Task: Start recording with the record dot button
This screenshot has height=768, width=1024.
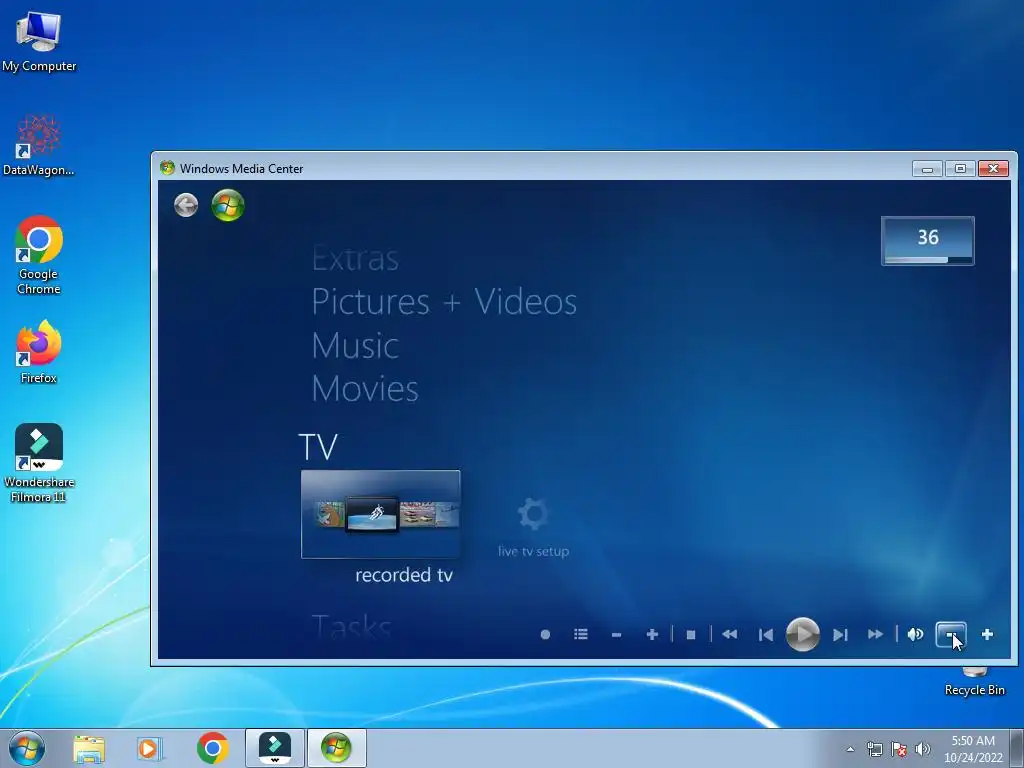Action: coord(545,634)
